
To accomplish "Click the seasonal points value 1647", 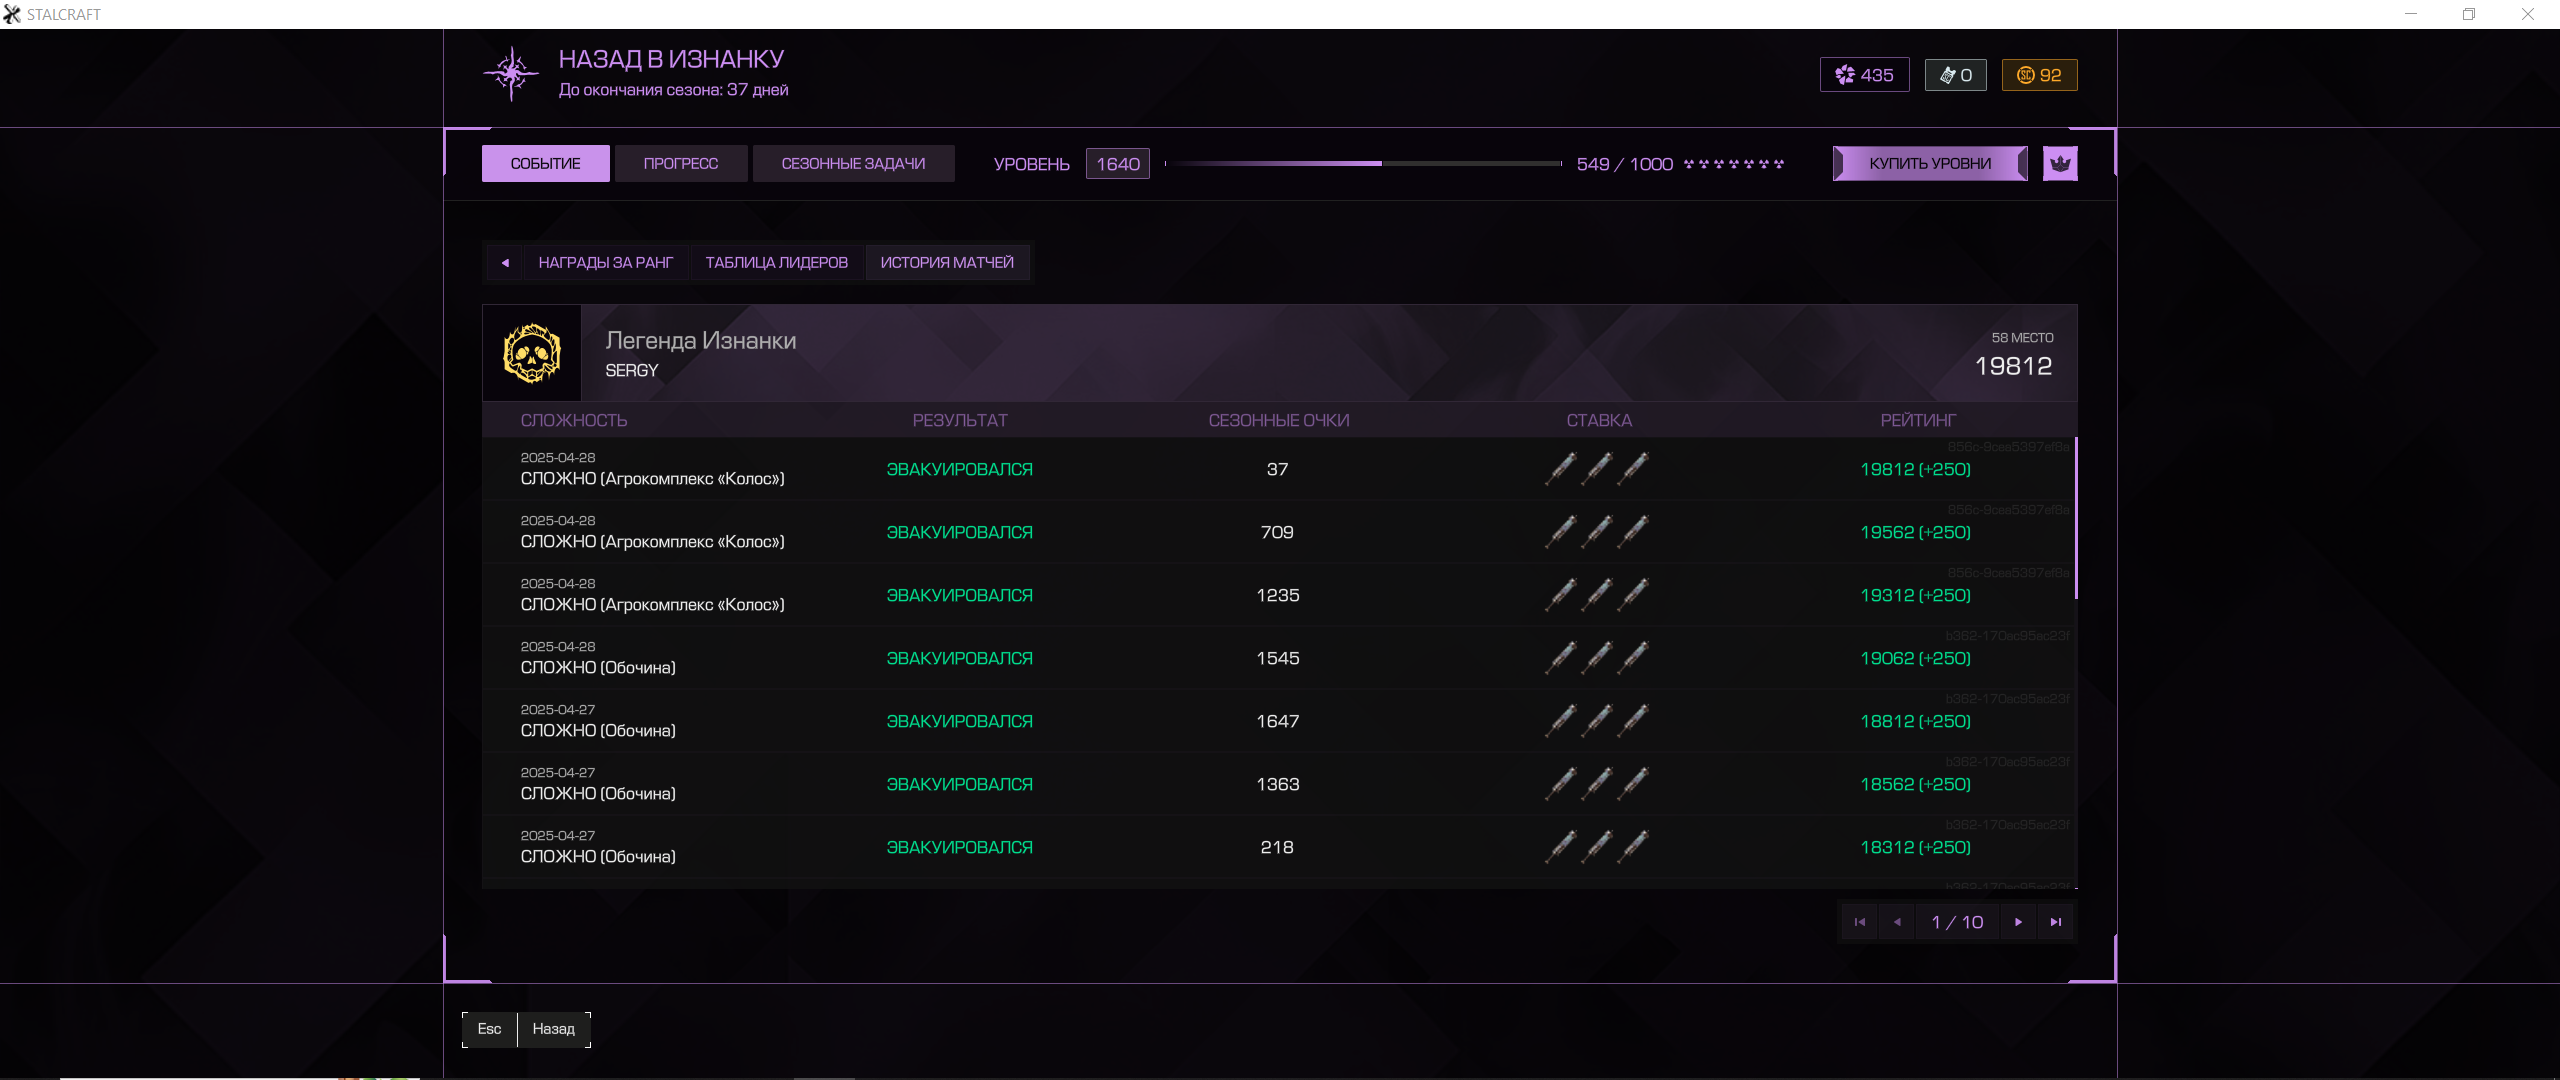I will coord(1277,721).
